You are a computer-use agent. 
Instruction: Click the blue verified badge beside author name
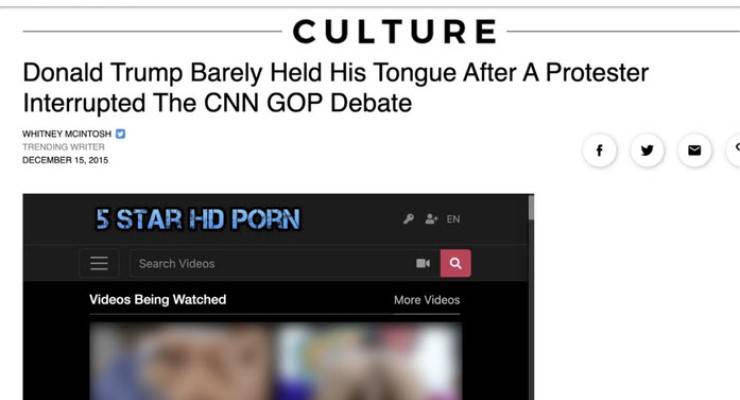[121, 134]
